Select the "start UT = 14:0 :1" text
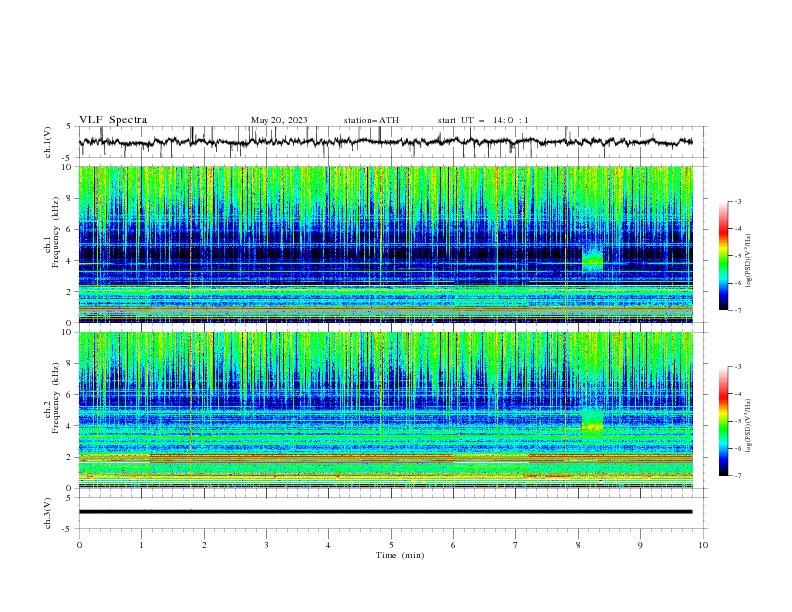 483,120
